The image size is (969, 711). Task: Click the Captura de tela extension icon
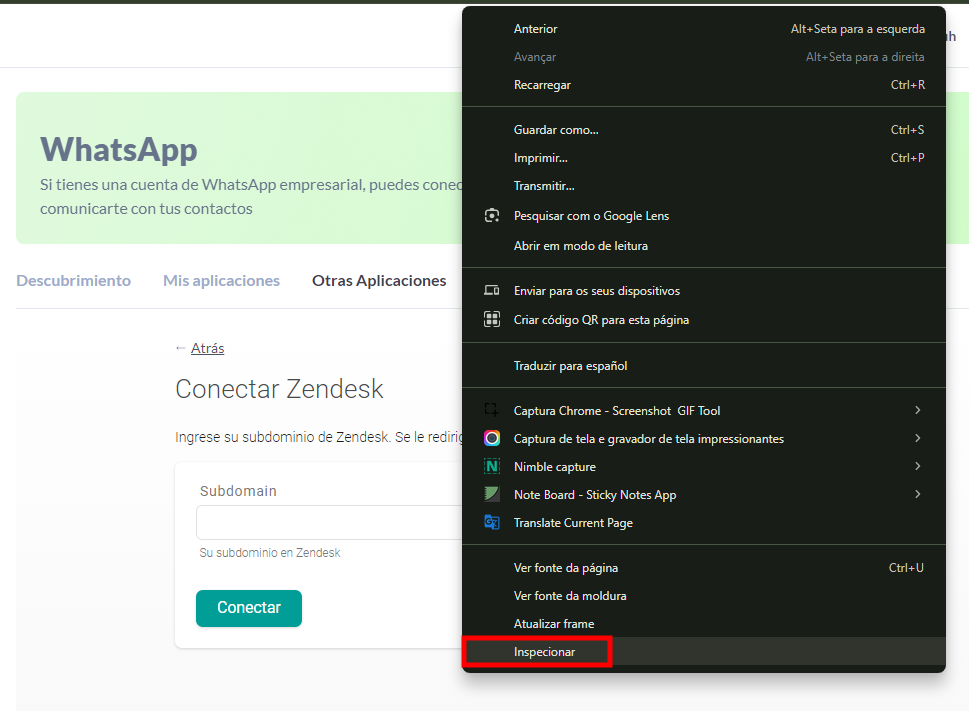pos(491,438)
